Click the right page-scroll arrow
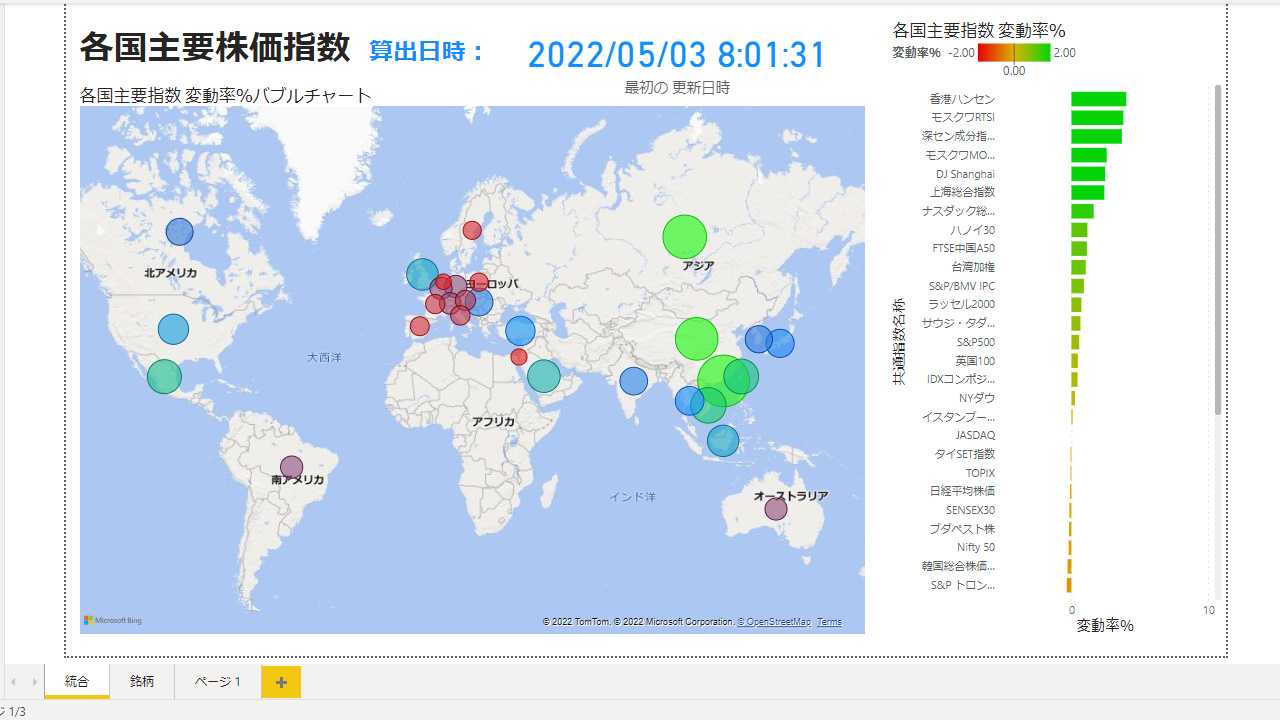Image resolution: width=1280 pixels, height=720 pixels. click(x=35, y=682)
